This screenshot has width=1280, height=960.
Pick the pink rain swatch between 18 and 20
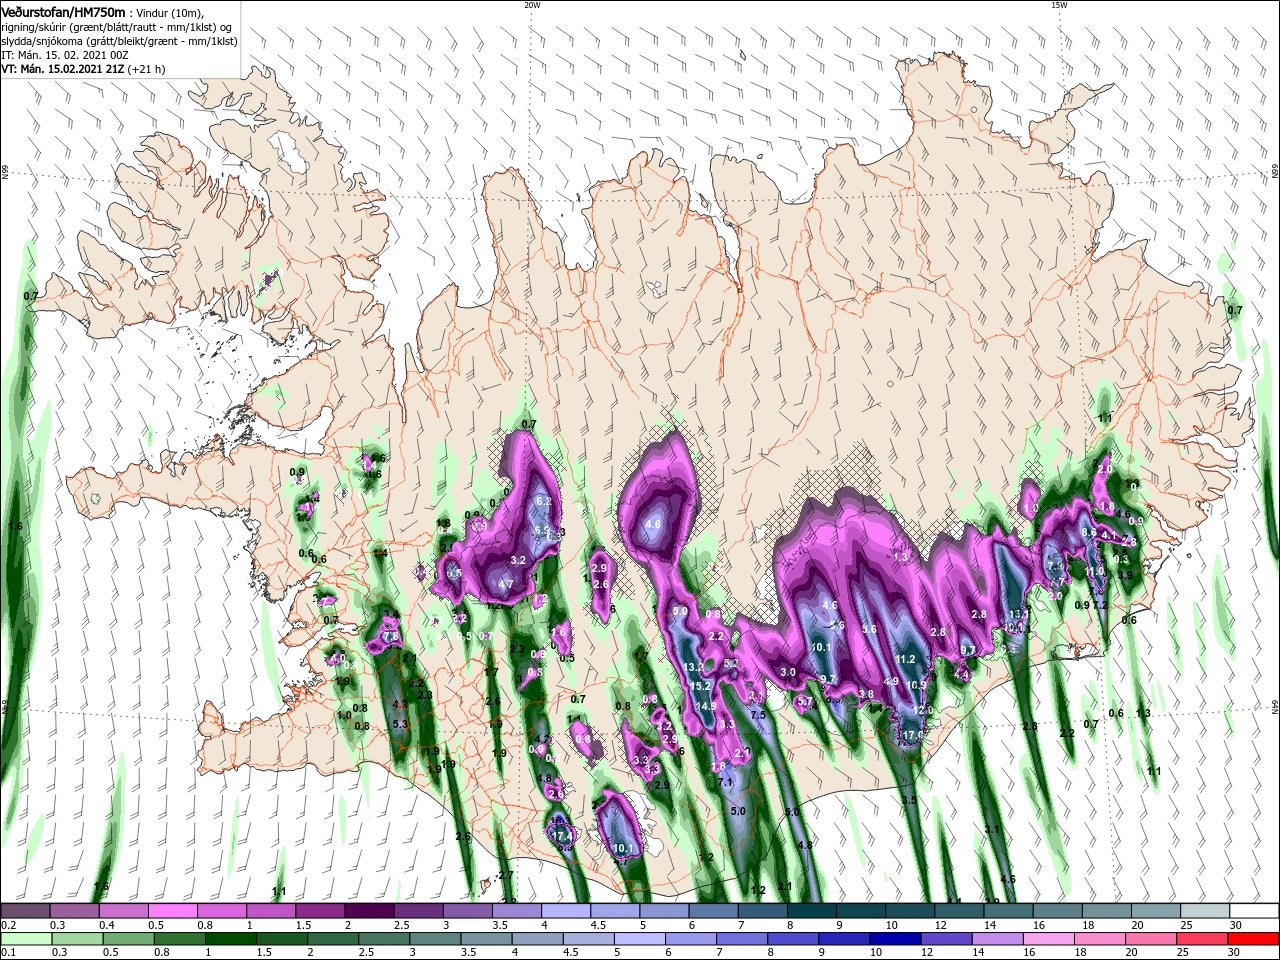tap(1100, 939)
